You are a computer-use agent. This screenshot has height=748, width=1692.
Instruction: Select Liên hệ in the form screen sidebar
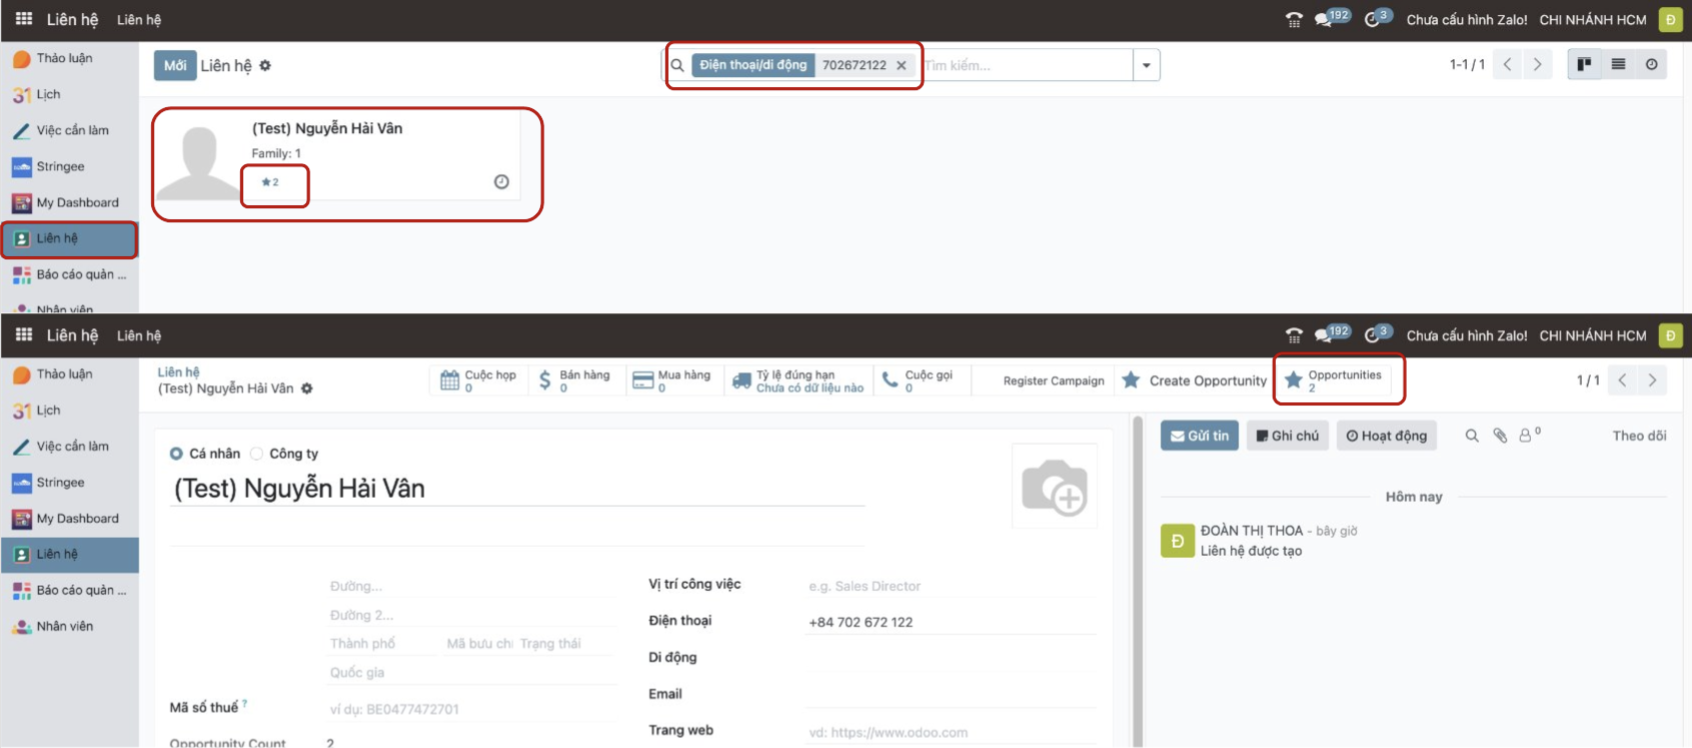coord(69,554)
